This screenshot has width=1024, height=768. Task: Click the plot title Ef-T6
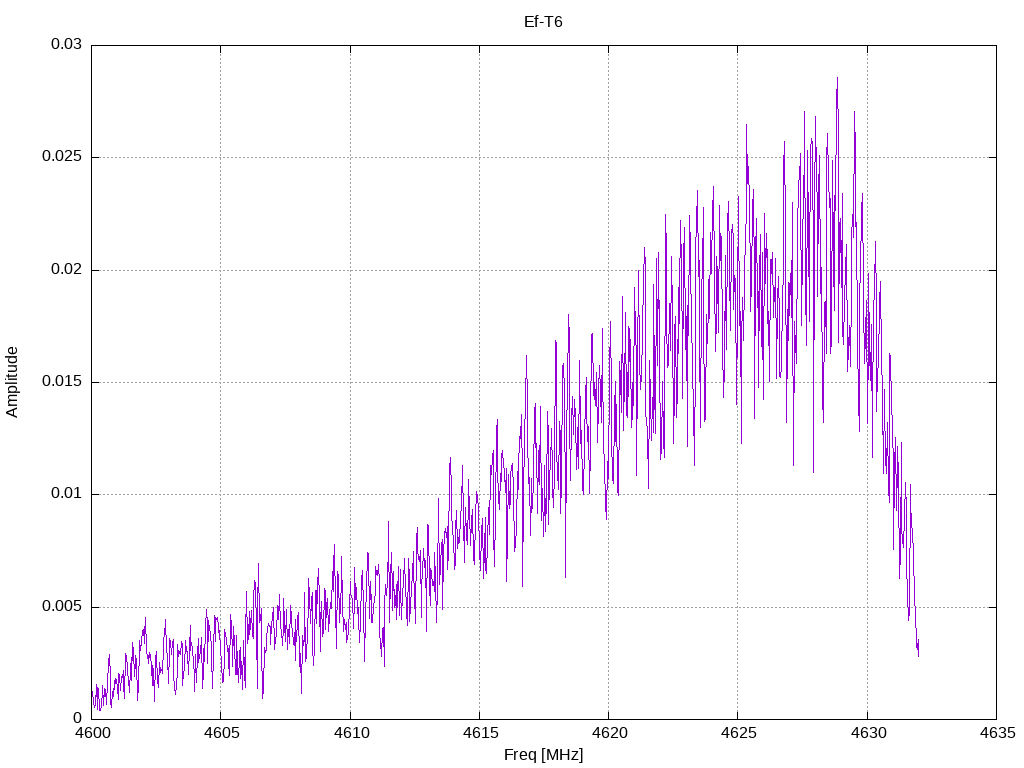pos(543,22)
